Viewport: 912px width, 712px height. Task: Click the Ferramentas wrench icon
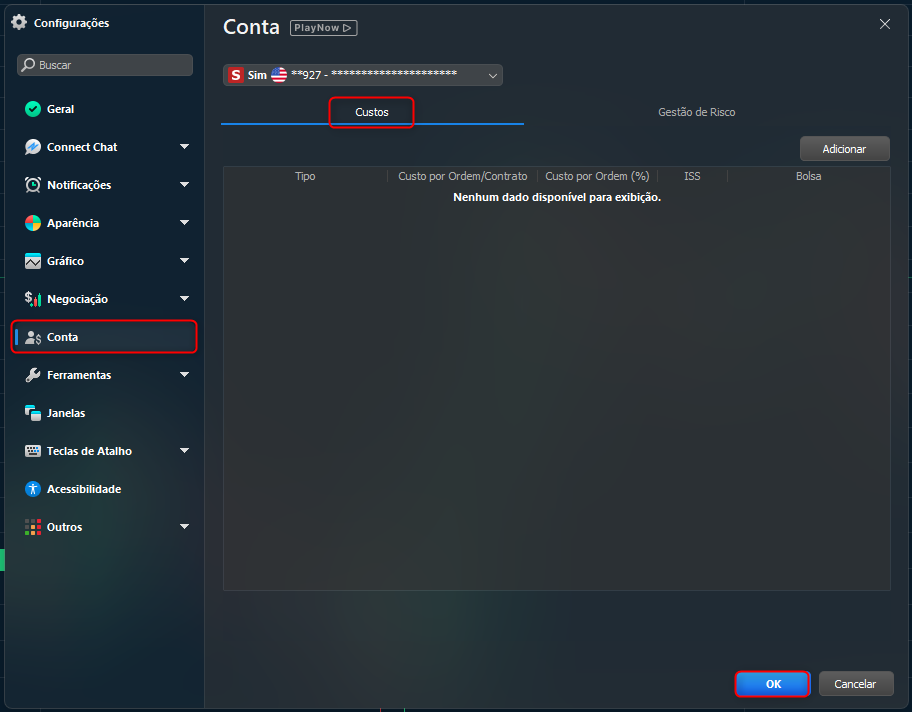point(33,375)
